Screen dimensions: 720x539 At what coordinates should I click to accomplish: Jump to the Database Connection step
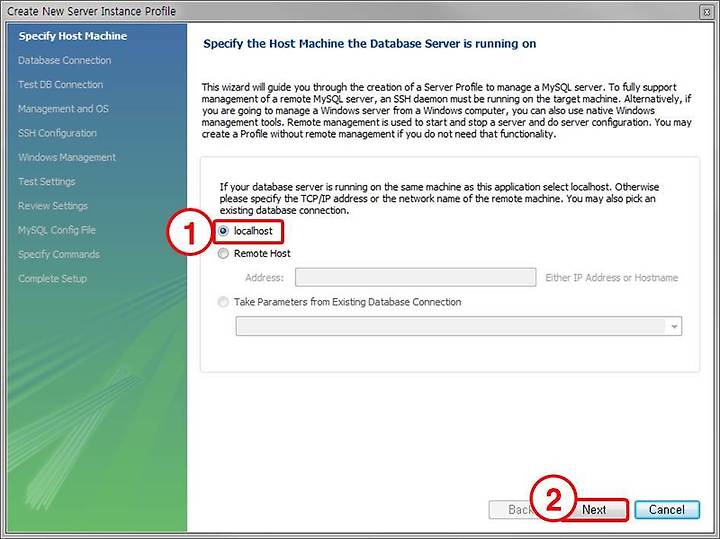[x=64, y=60]
